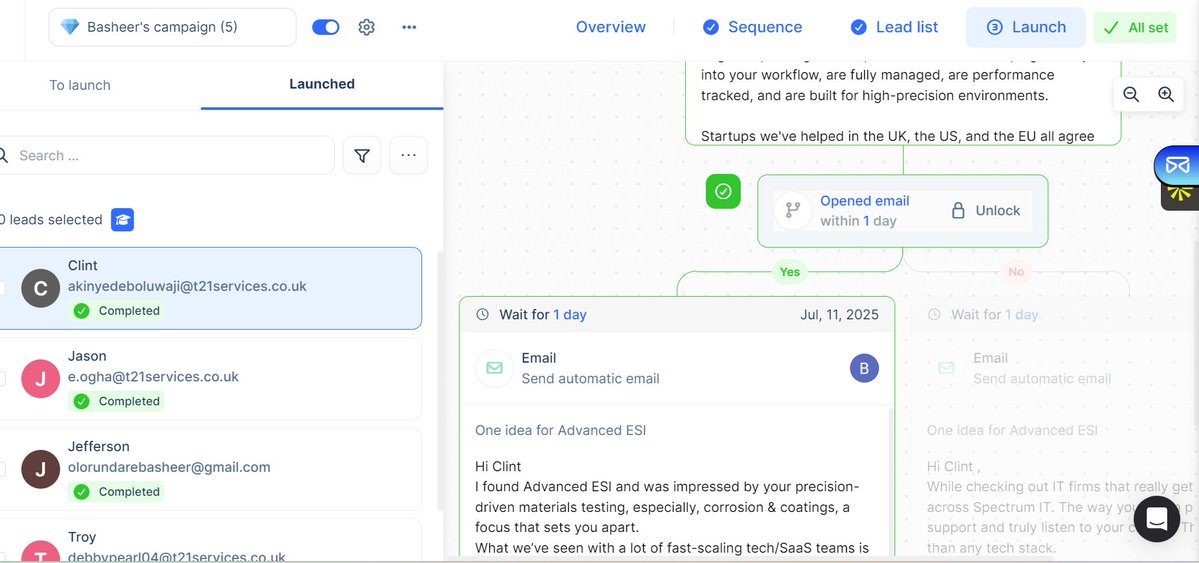The height and width of the screenshot is (563, 1199).
Task: Click the Unlock button on condition
Action: [986, 210]
